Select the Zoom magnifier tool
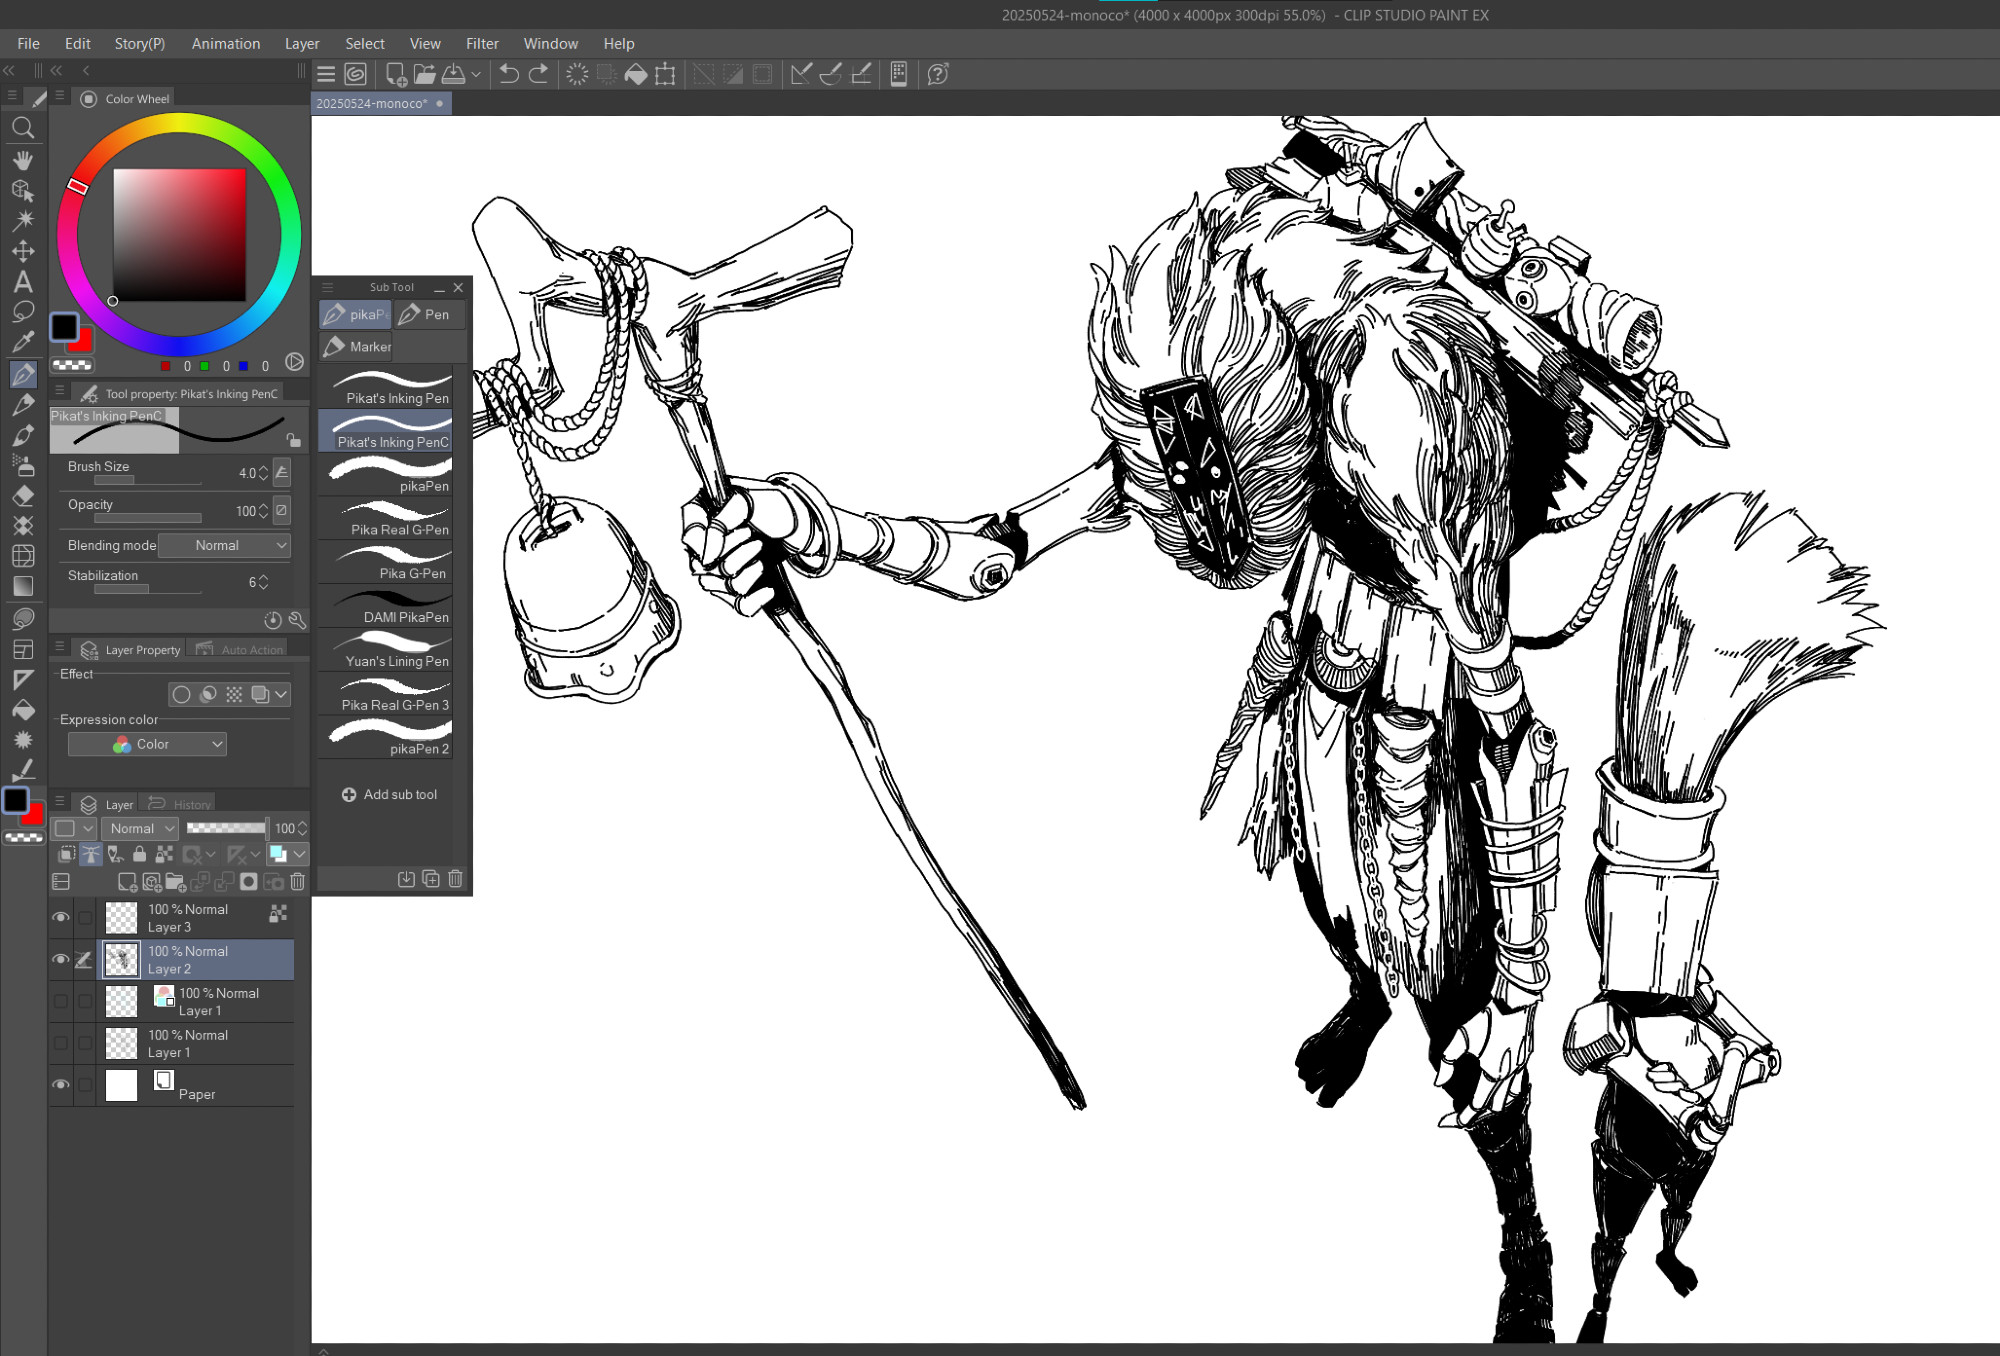The width and height of the screenshot is (2000, 1356). 23,128
